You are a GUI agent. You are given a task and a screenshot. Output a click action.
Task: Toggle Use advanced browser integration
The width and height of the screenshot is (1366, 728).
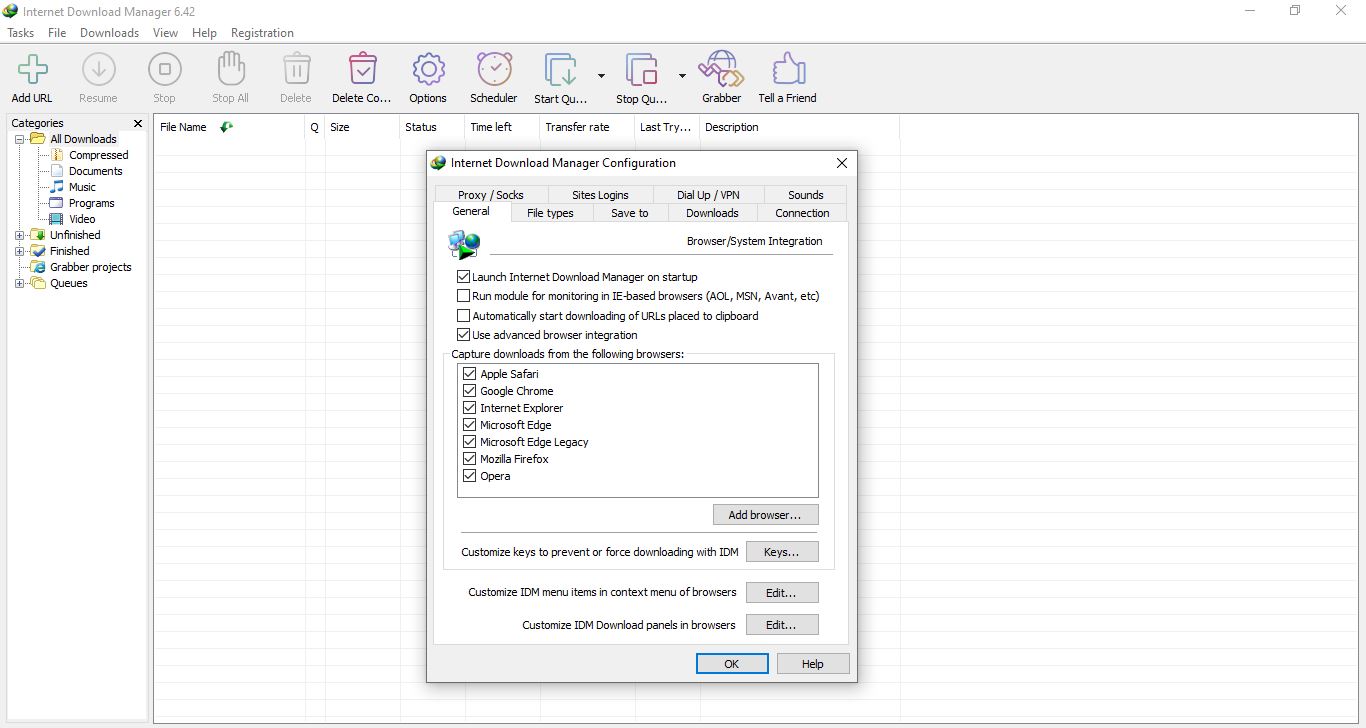pyautogui.click(x=463, y=335)
